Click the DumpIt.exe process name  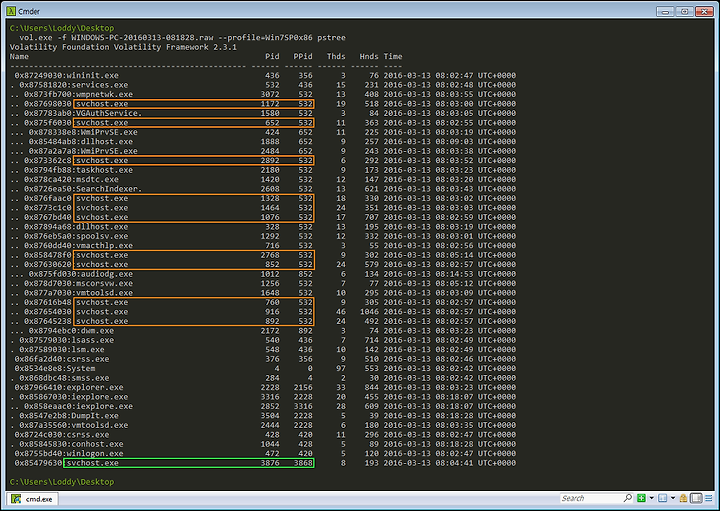[x=95, y=416]
